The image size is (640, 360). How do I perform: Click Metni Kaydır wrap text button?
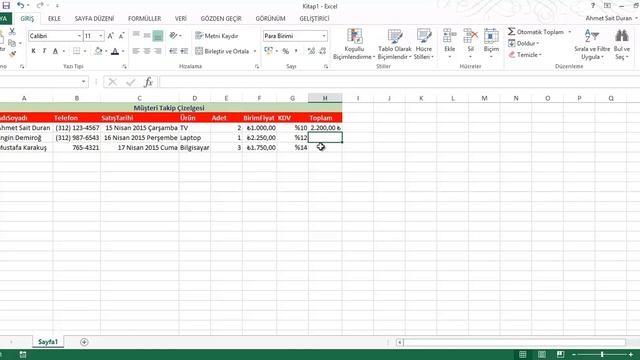click(x=217, y=36)
